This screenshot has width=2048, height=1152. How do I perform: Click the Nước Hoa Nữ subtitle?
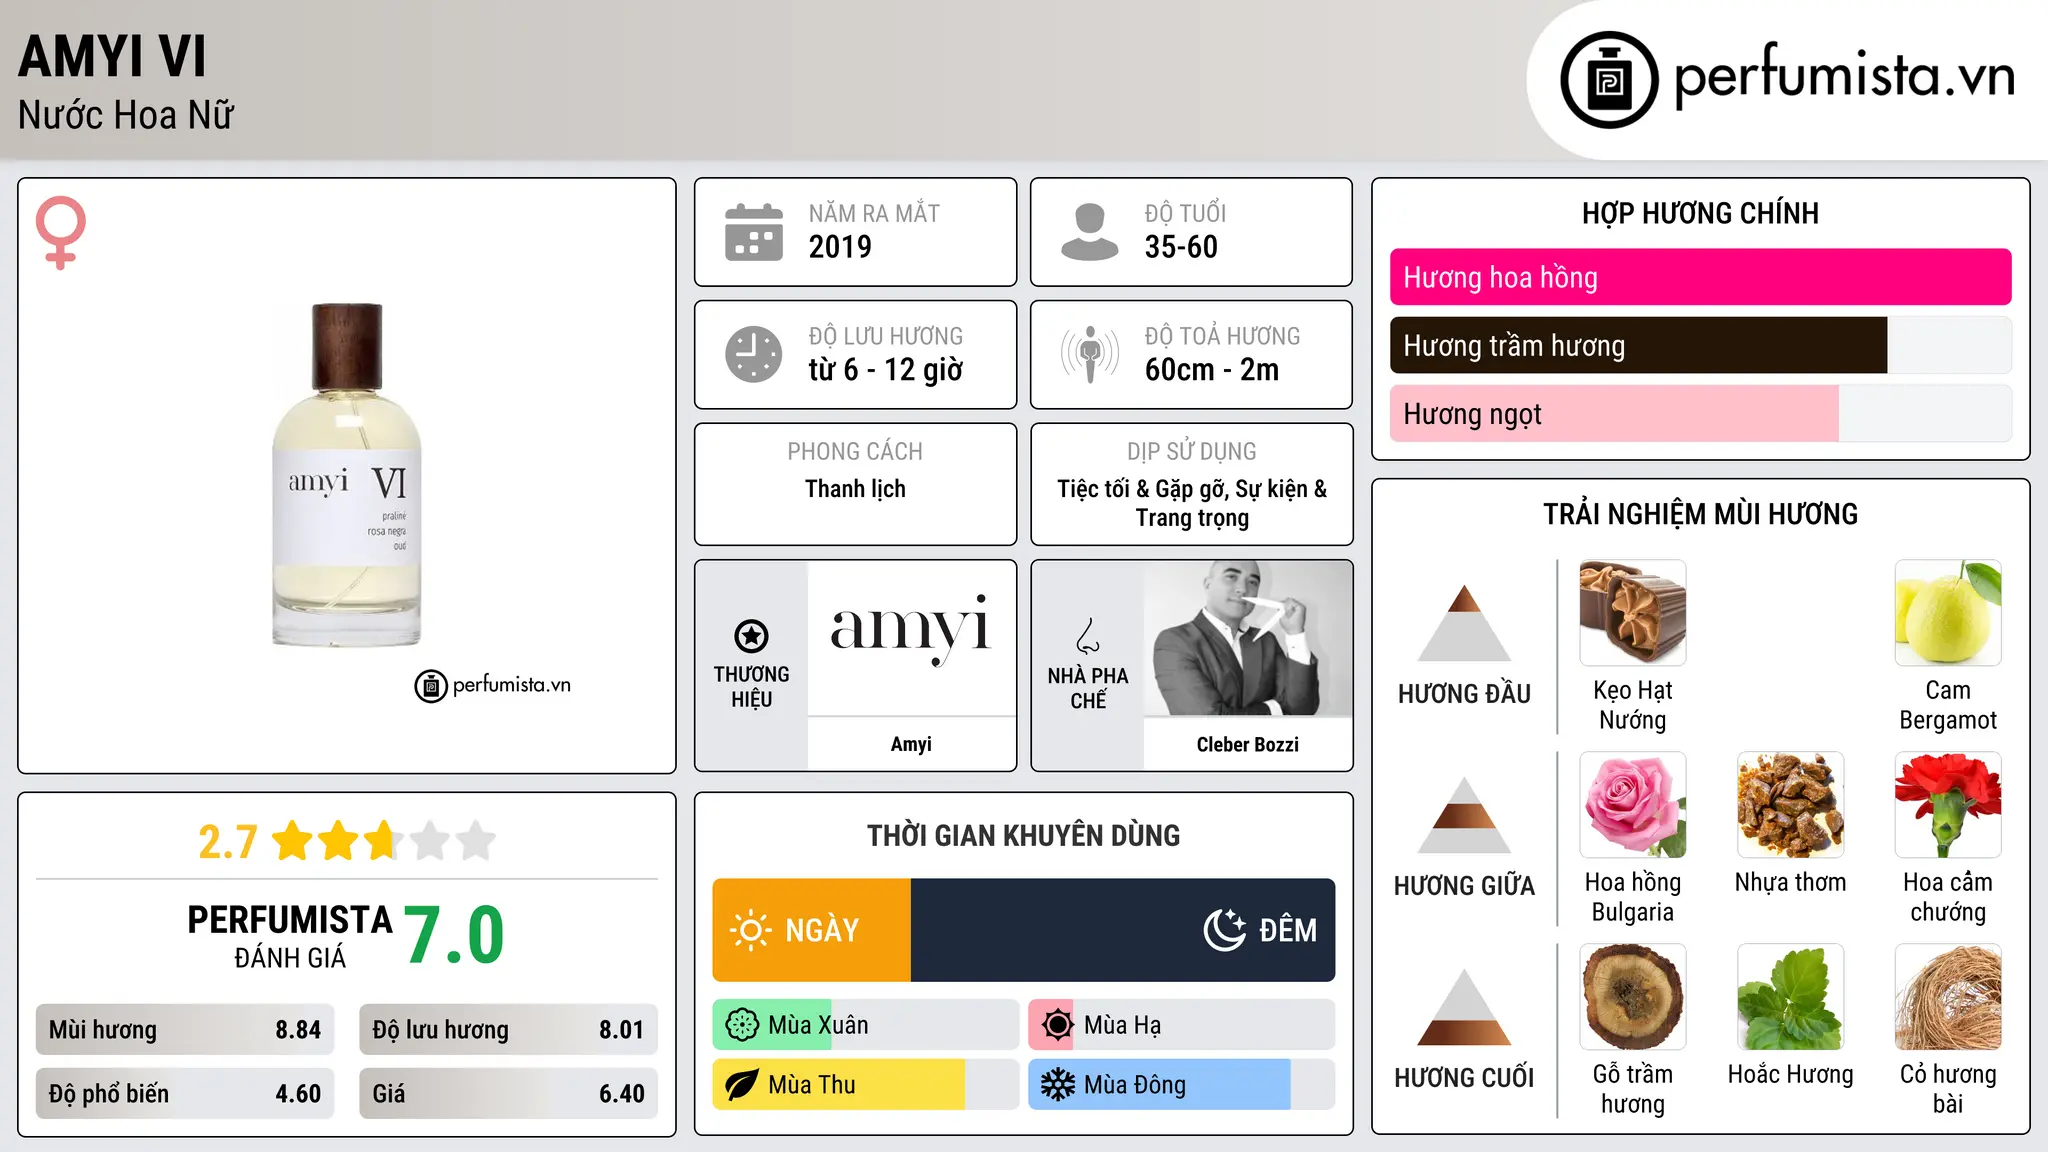126,115
